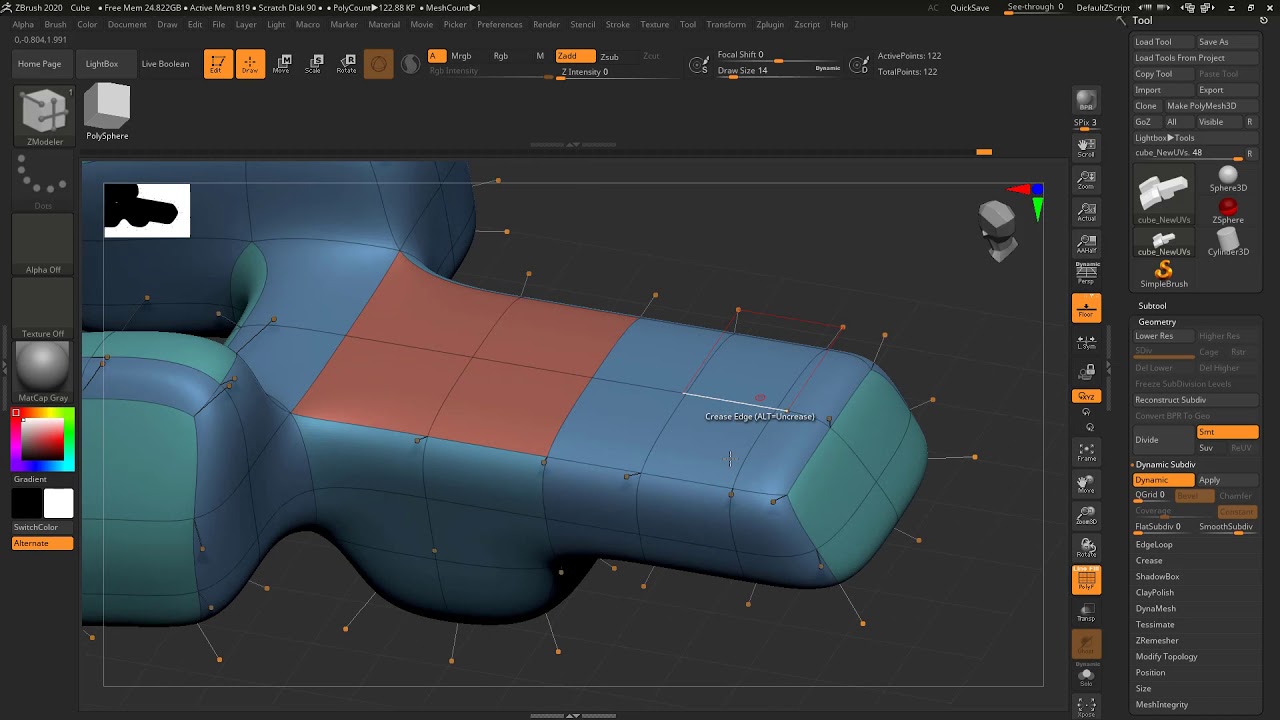Click the Move view icon in right shelf

point(1086,484)
